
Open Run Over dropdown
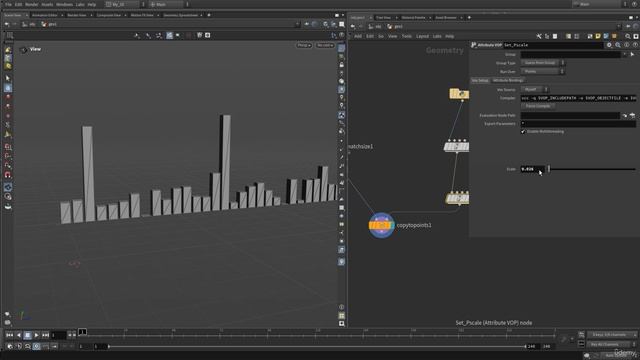click(x=542, y=71)
